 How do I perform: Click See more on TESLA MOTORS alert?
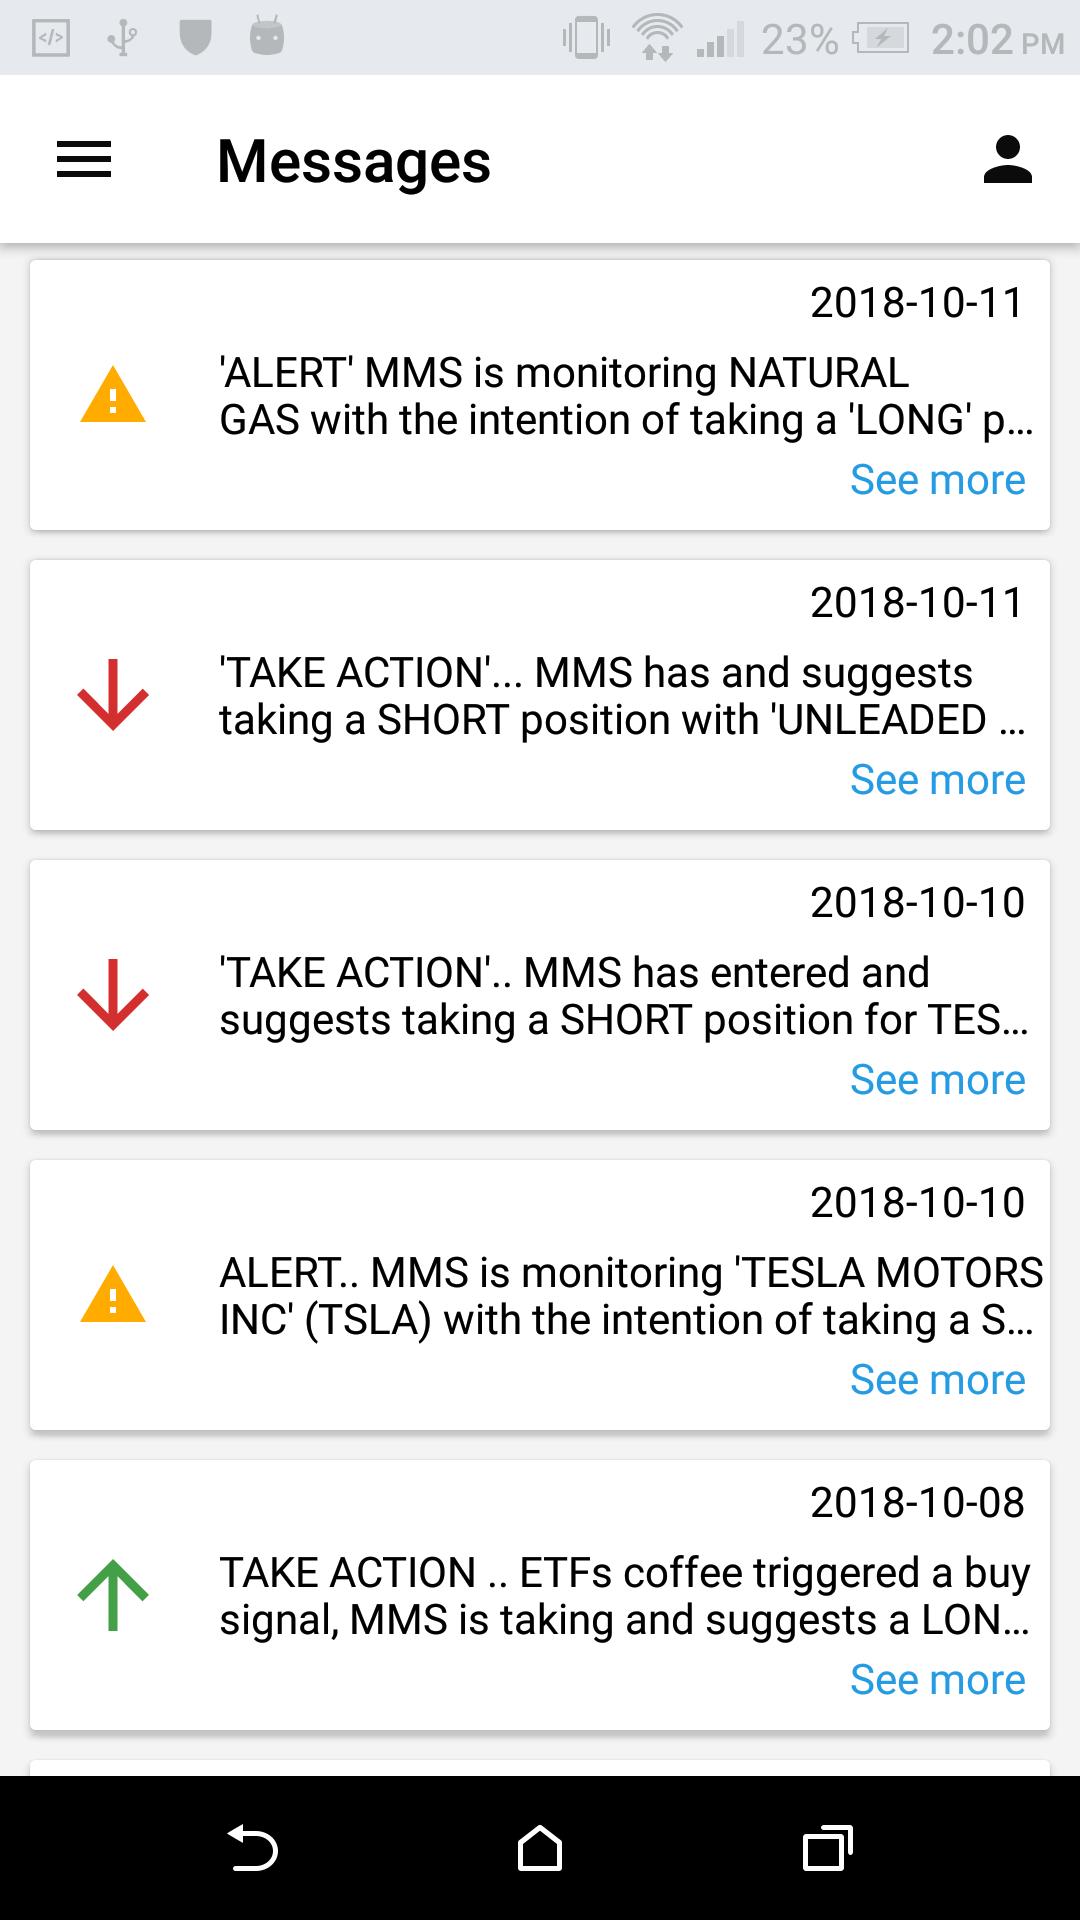click(937, 1380)
